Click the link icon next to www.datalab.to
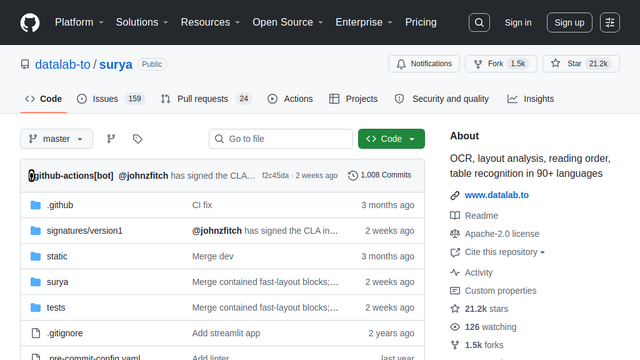The height and width of the screenshot is (360, 640). tap(455, 196)
